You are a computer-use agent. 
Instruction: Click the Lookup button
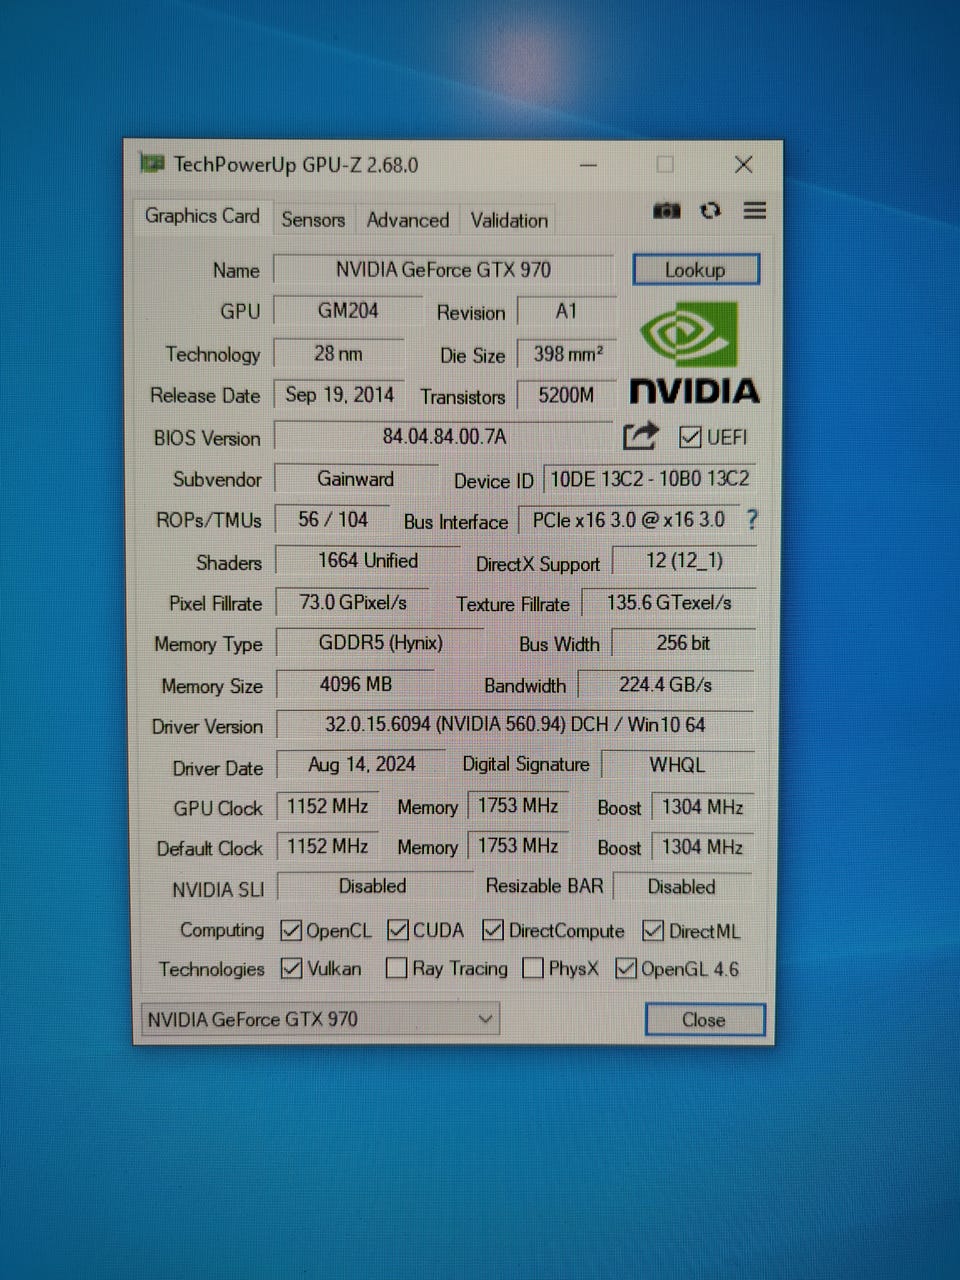pos(696,269)
